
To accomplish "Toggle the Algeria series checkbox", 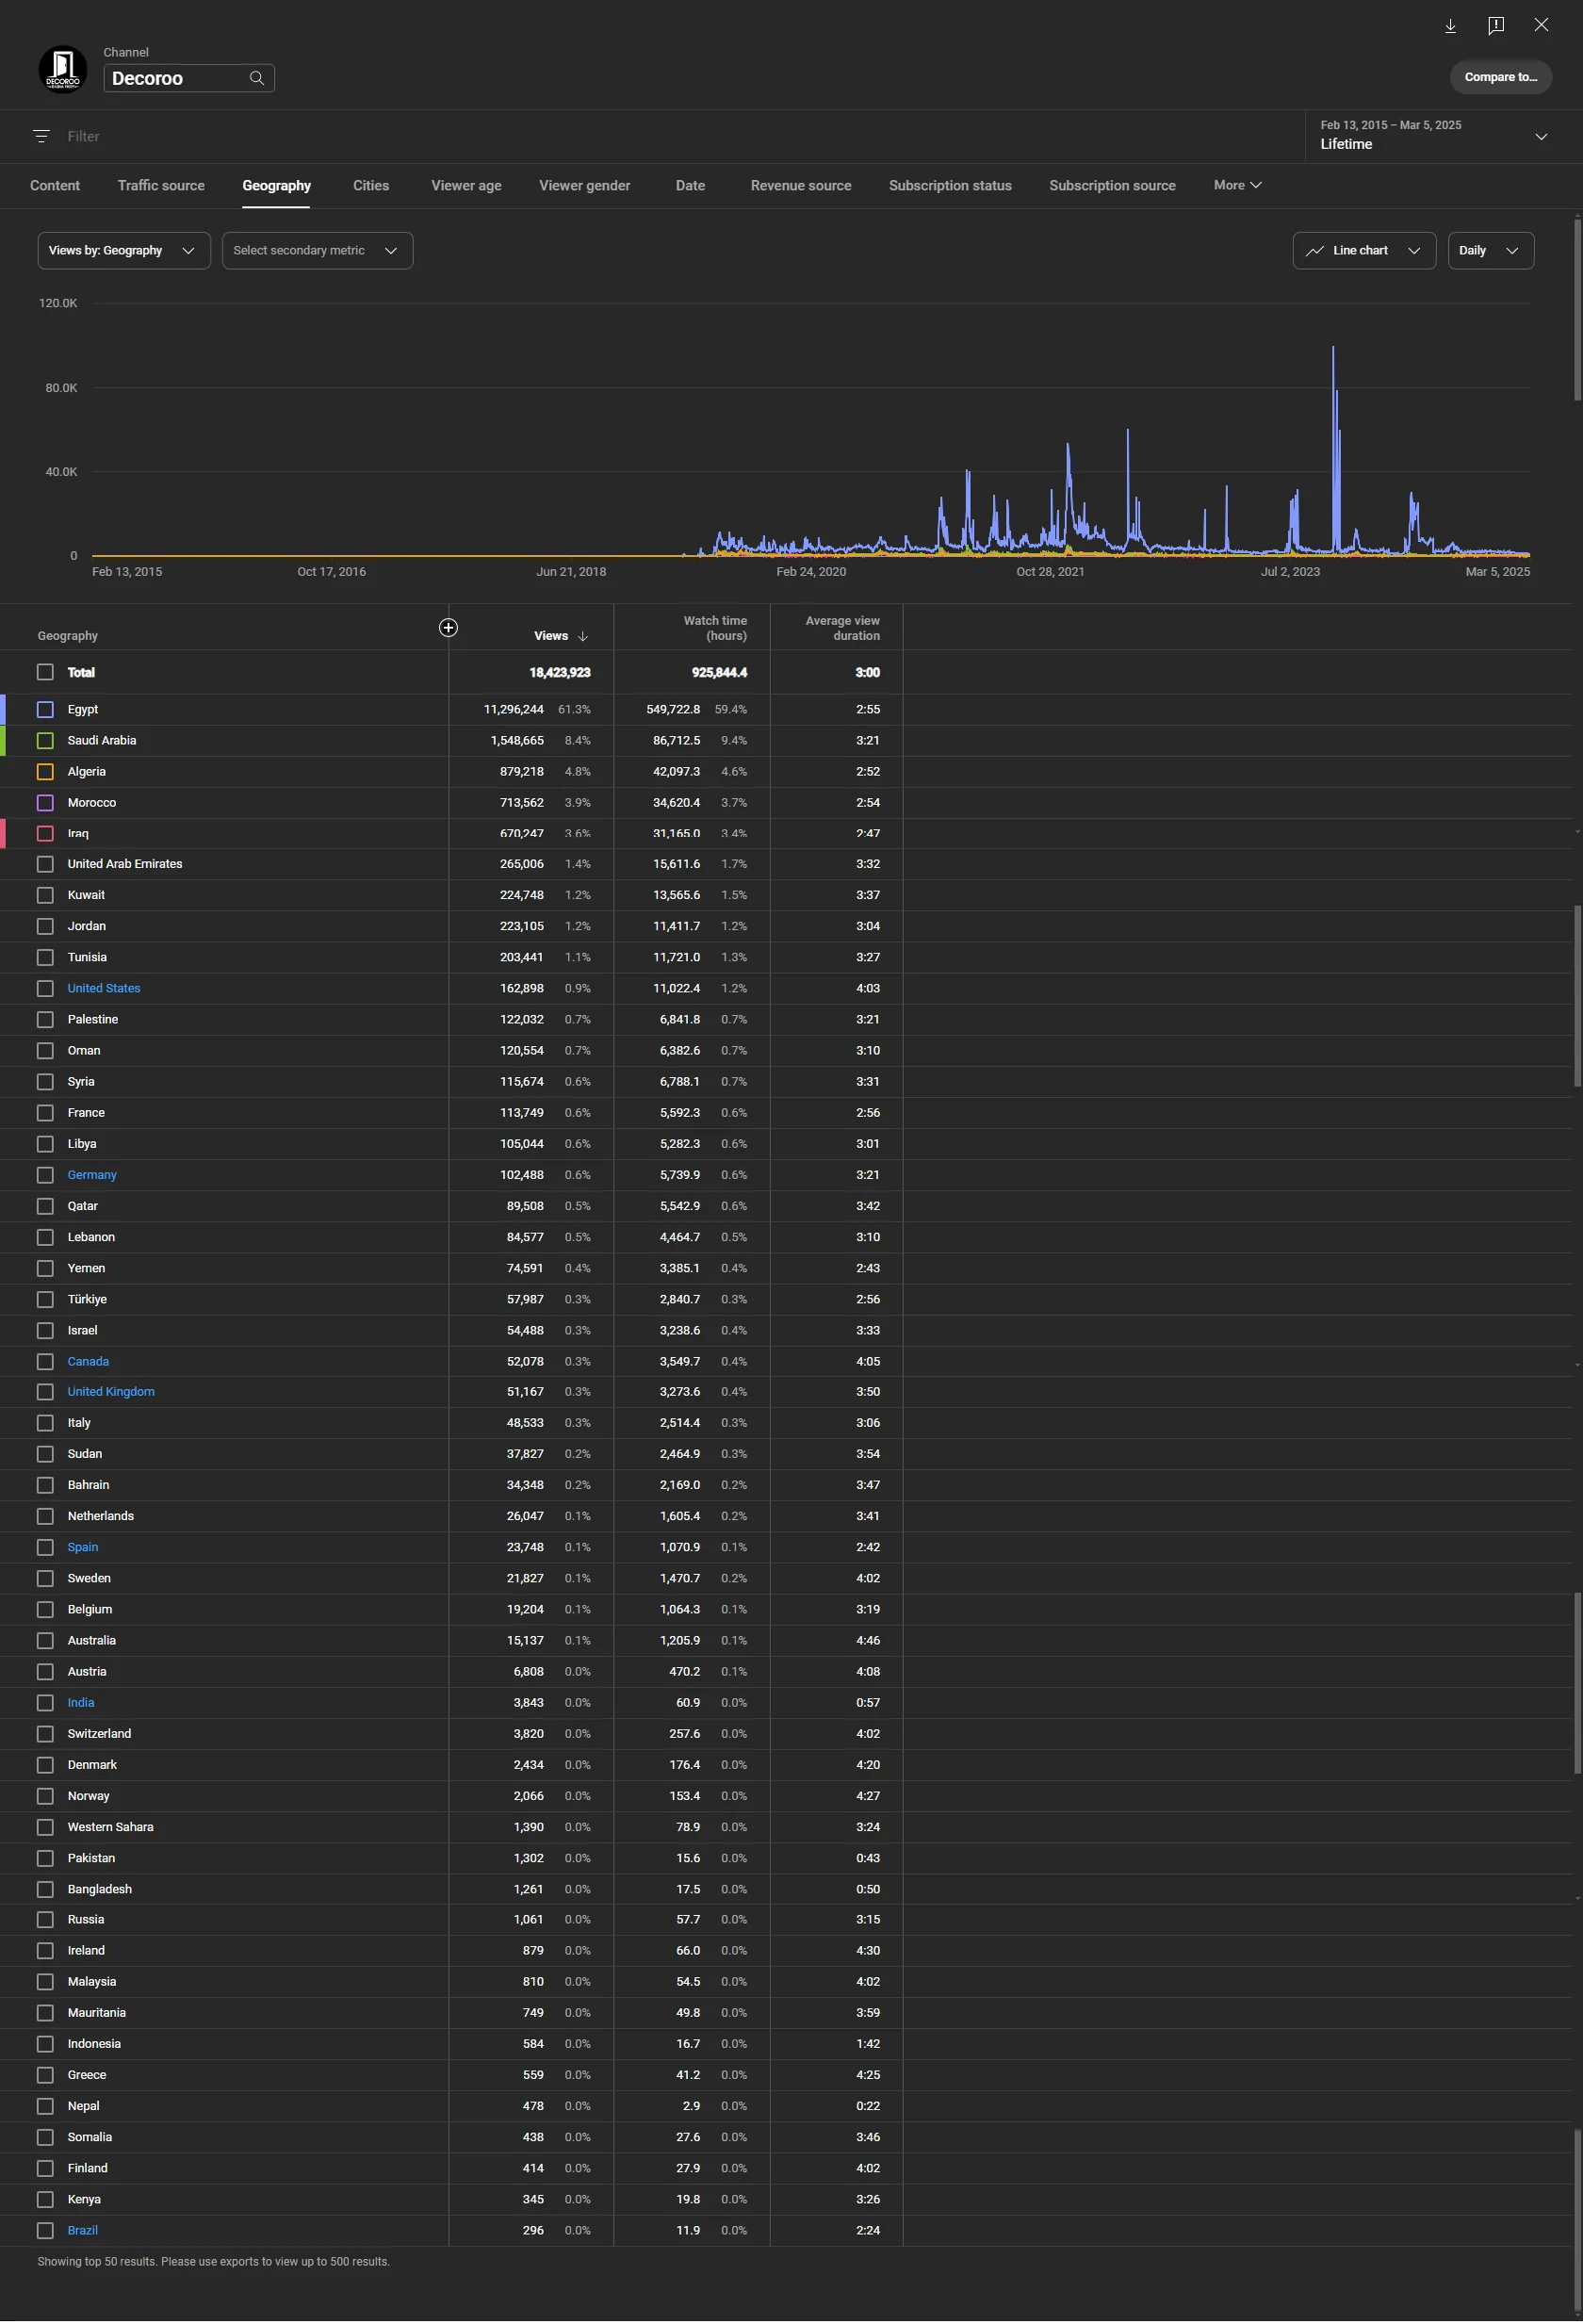I will click(x=45, y=772).
